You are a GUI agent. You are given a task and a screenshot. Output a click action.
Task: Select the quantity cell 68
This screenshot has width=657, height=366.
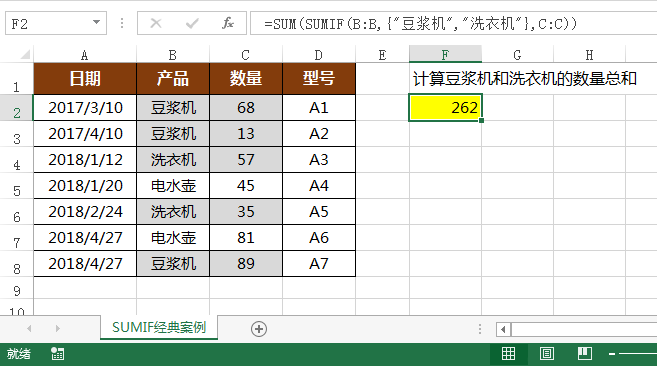point(246,108)
